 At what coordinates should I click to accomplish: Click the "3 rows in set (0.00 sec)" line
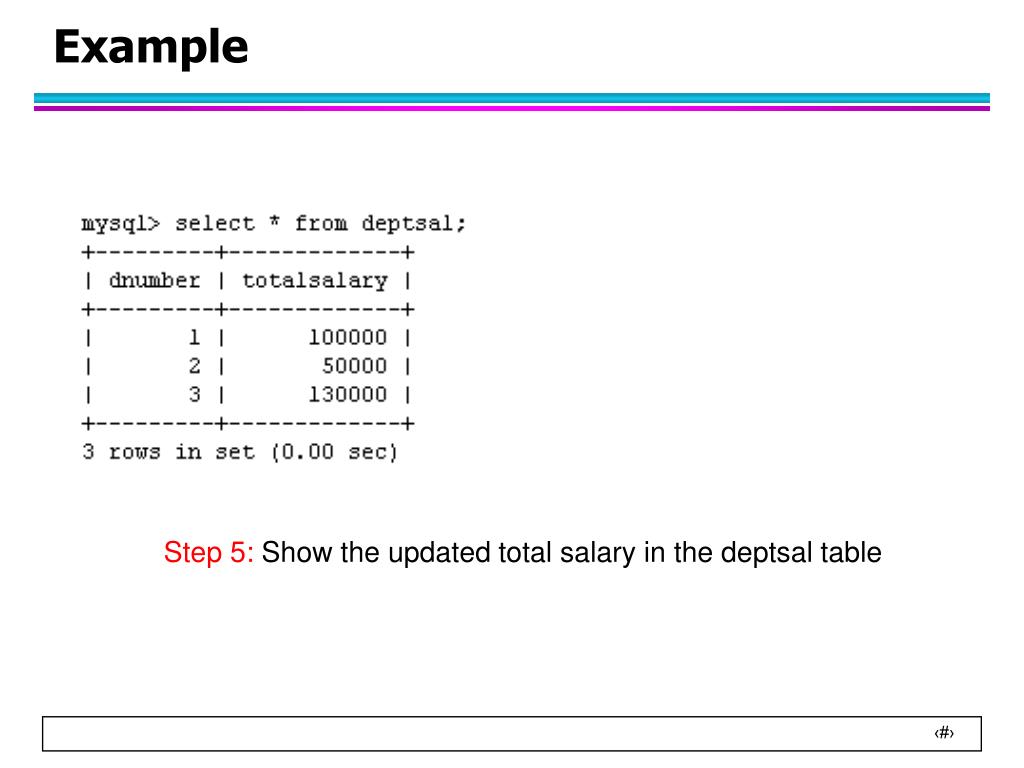pyautogui.click(x=240, y=452)
